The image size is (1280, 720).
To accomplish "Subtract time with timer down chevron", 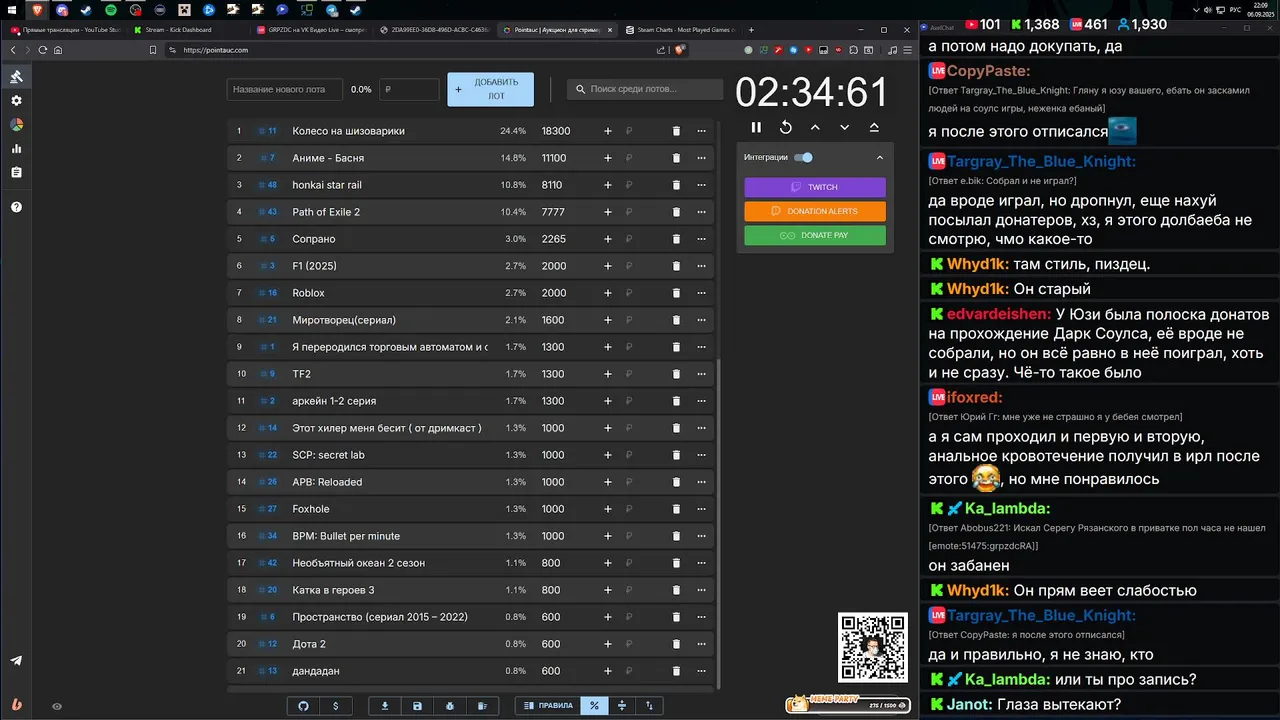I will [845, 127].
